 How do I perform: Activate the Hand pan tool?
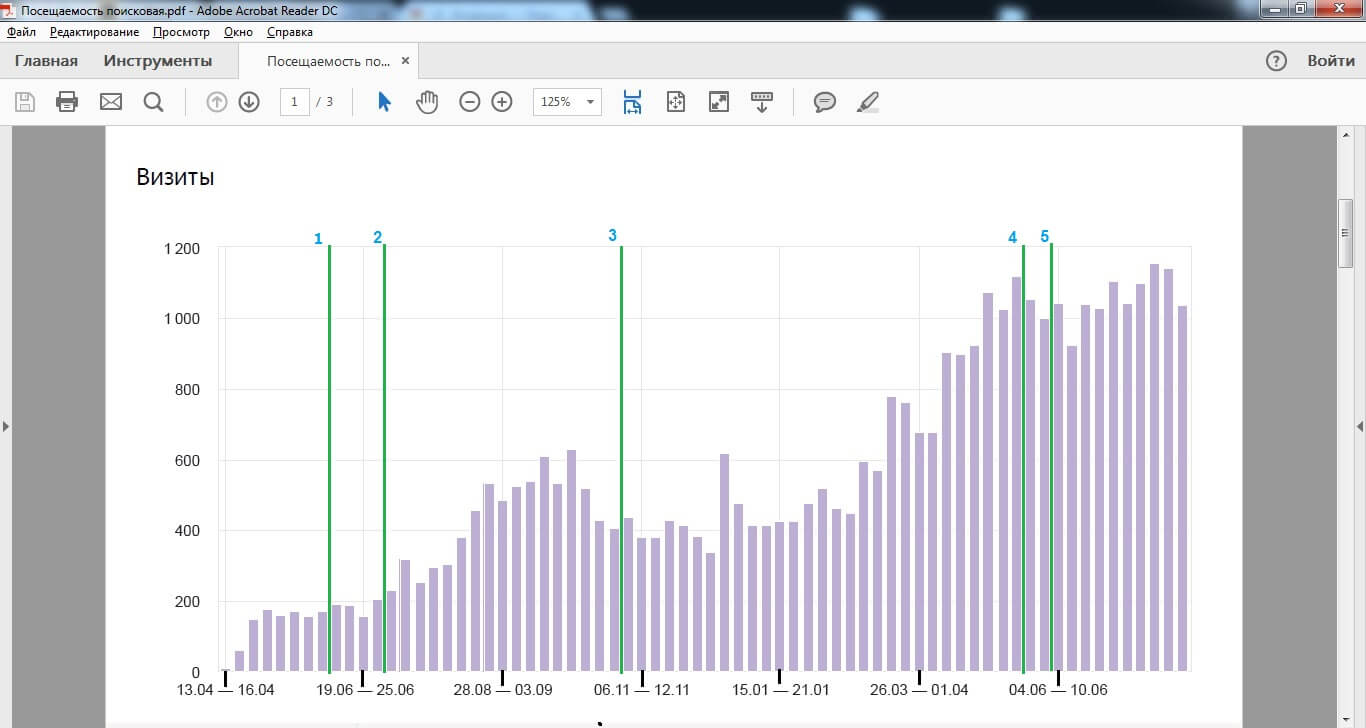coord(427,102)
